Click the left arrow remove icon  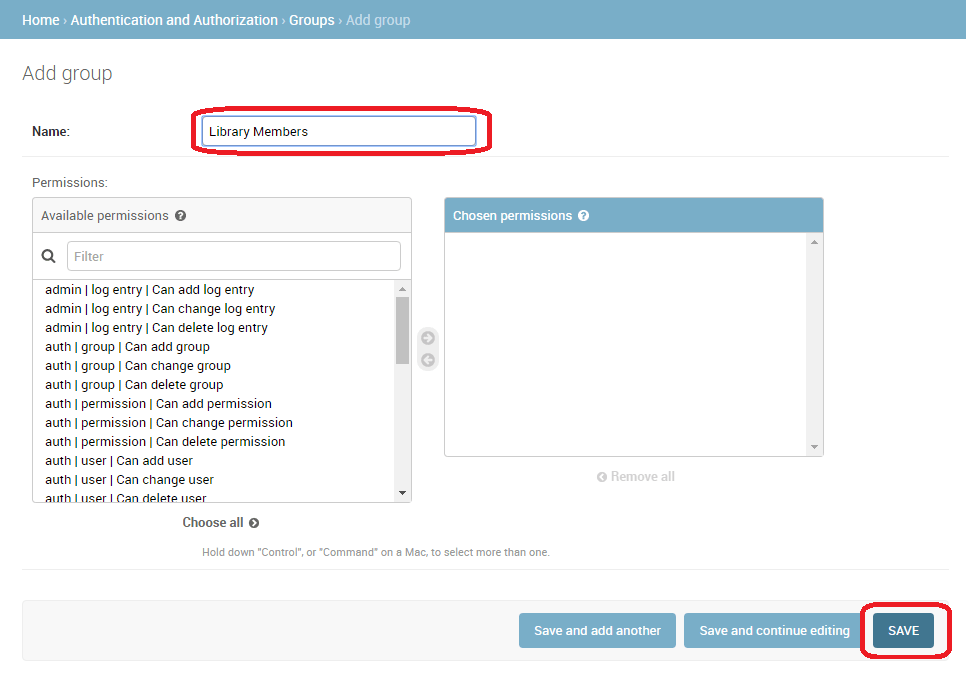tap(428, 360)
